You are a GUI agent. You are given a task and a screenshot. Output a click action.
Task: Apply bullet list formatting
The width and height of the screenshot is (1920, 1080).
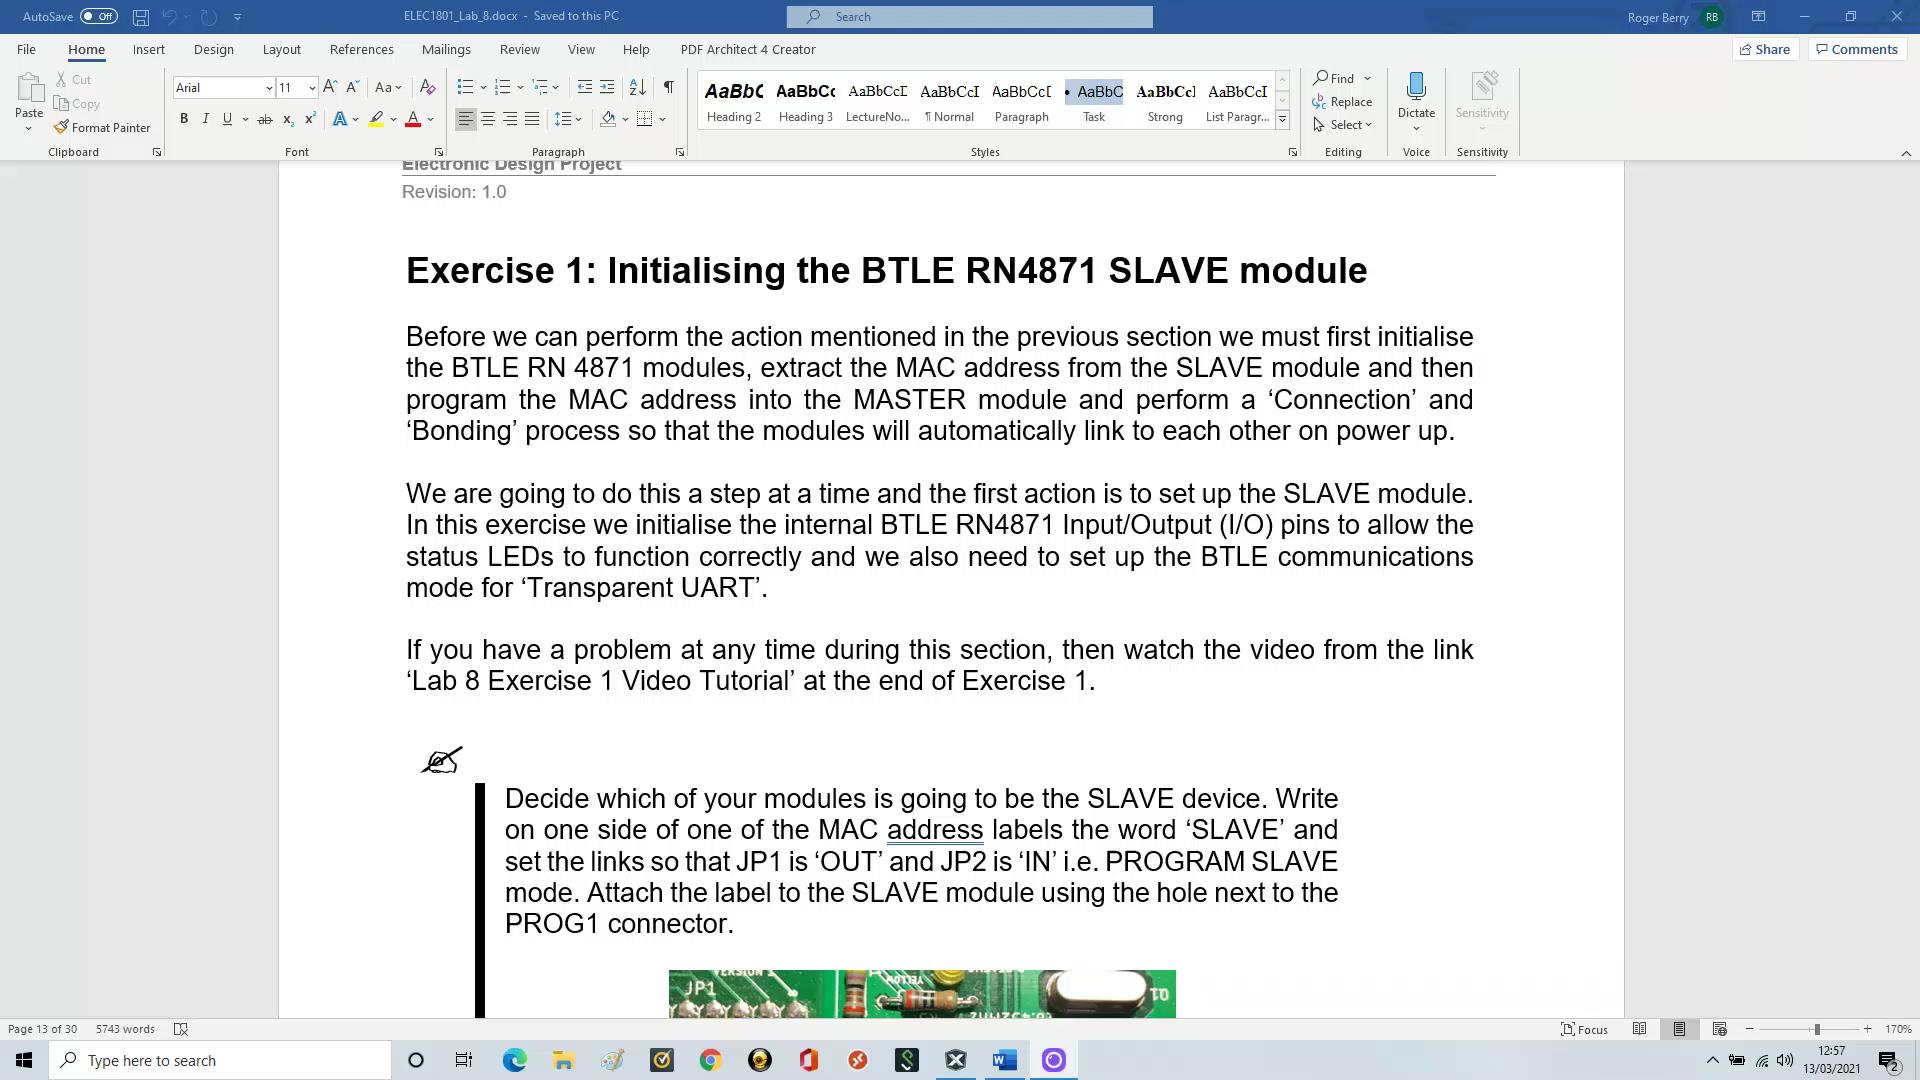(466, 87)
